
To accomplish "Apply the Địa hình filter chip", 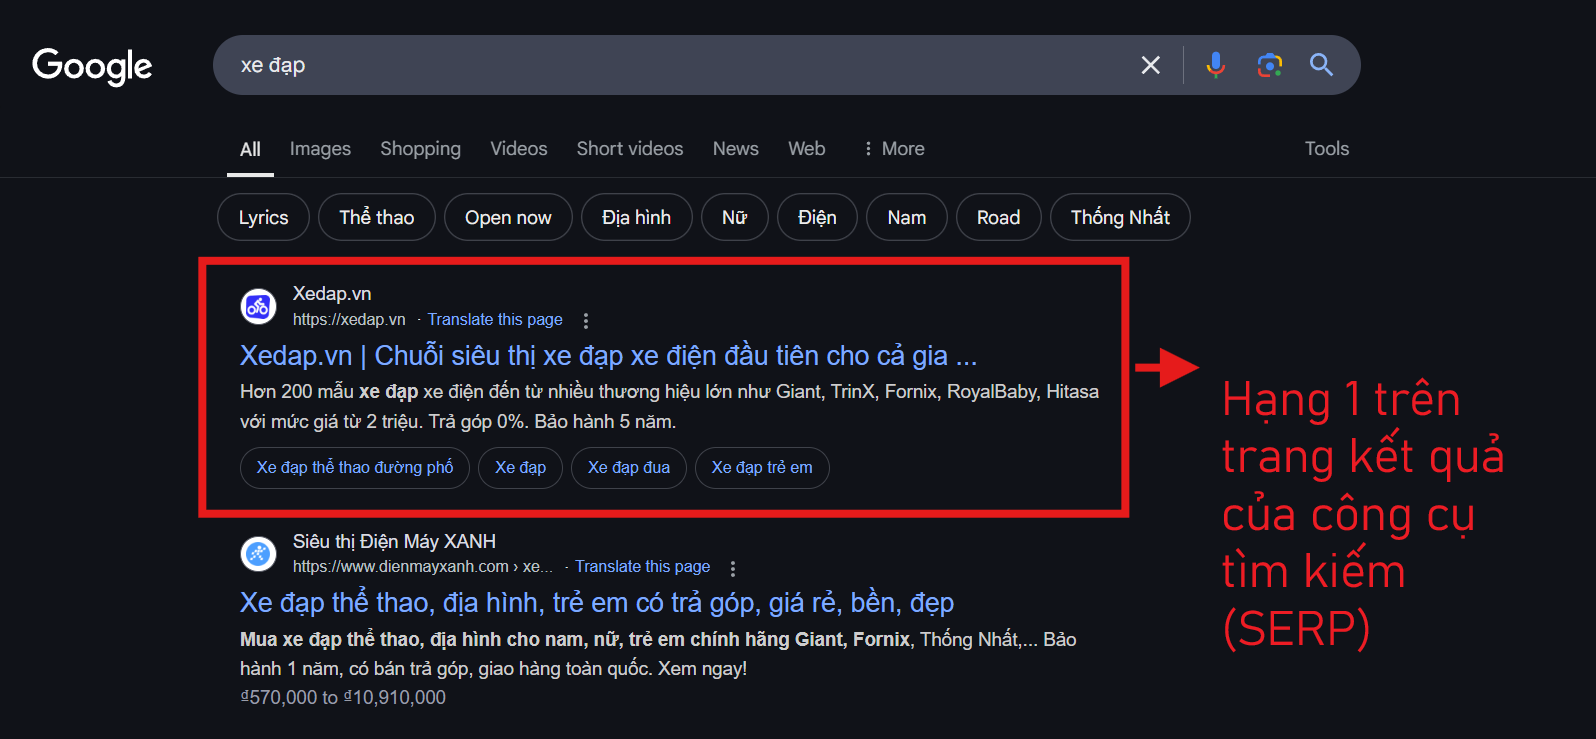I will click(x=636, y=217).
